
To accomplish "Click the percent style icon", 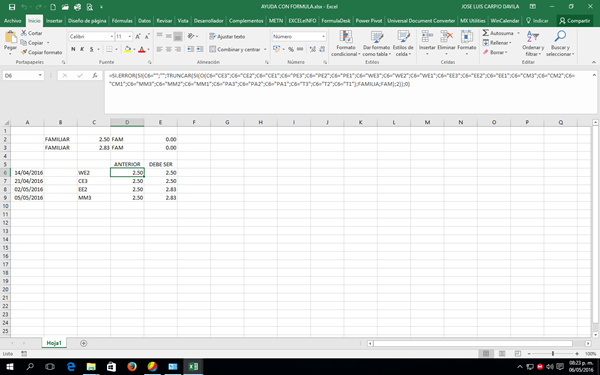I will [x=291, y=49].
